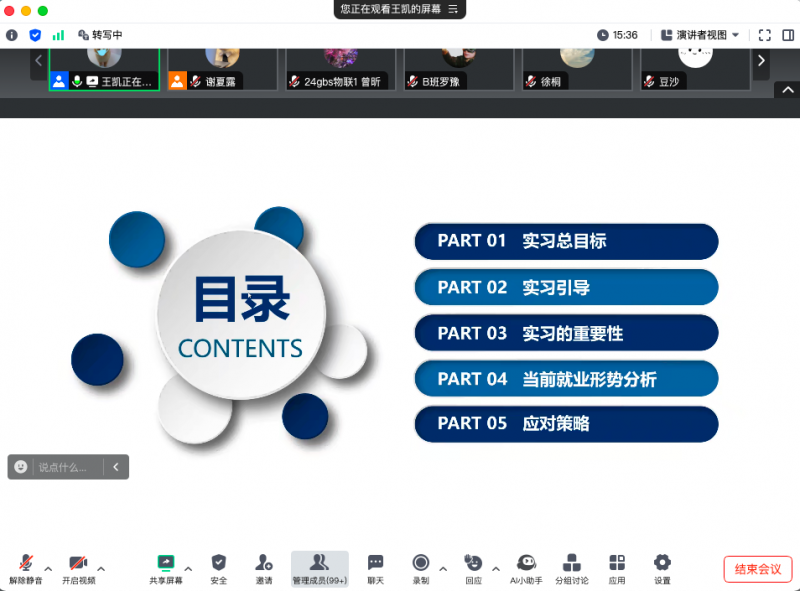Unmute the microphone (解除静音)
Image resolution: width=800 pixels, height=591 pixels.
coord(26,566)
